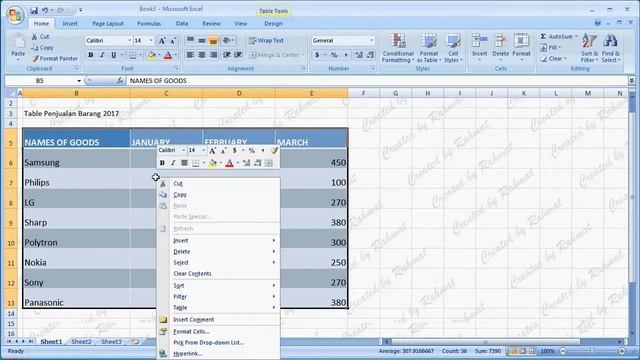Apply Percent Style in ribbon Number group
640x360 pixels.
click(334, 55)
